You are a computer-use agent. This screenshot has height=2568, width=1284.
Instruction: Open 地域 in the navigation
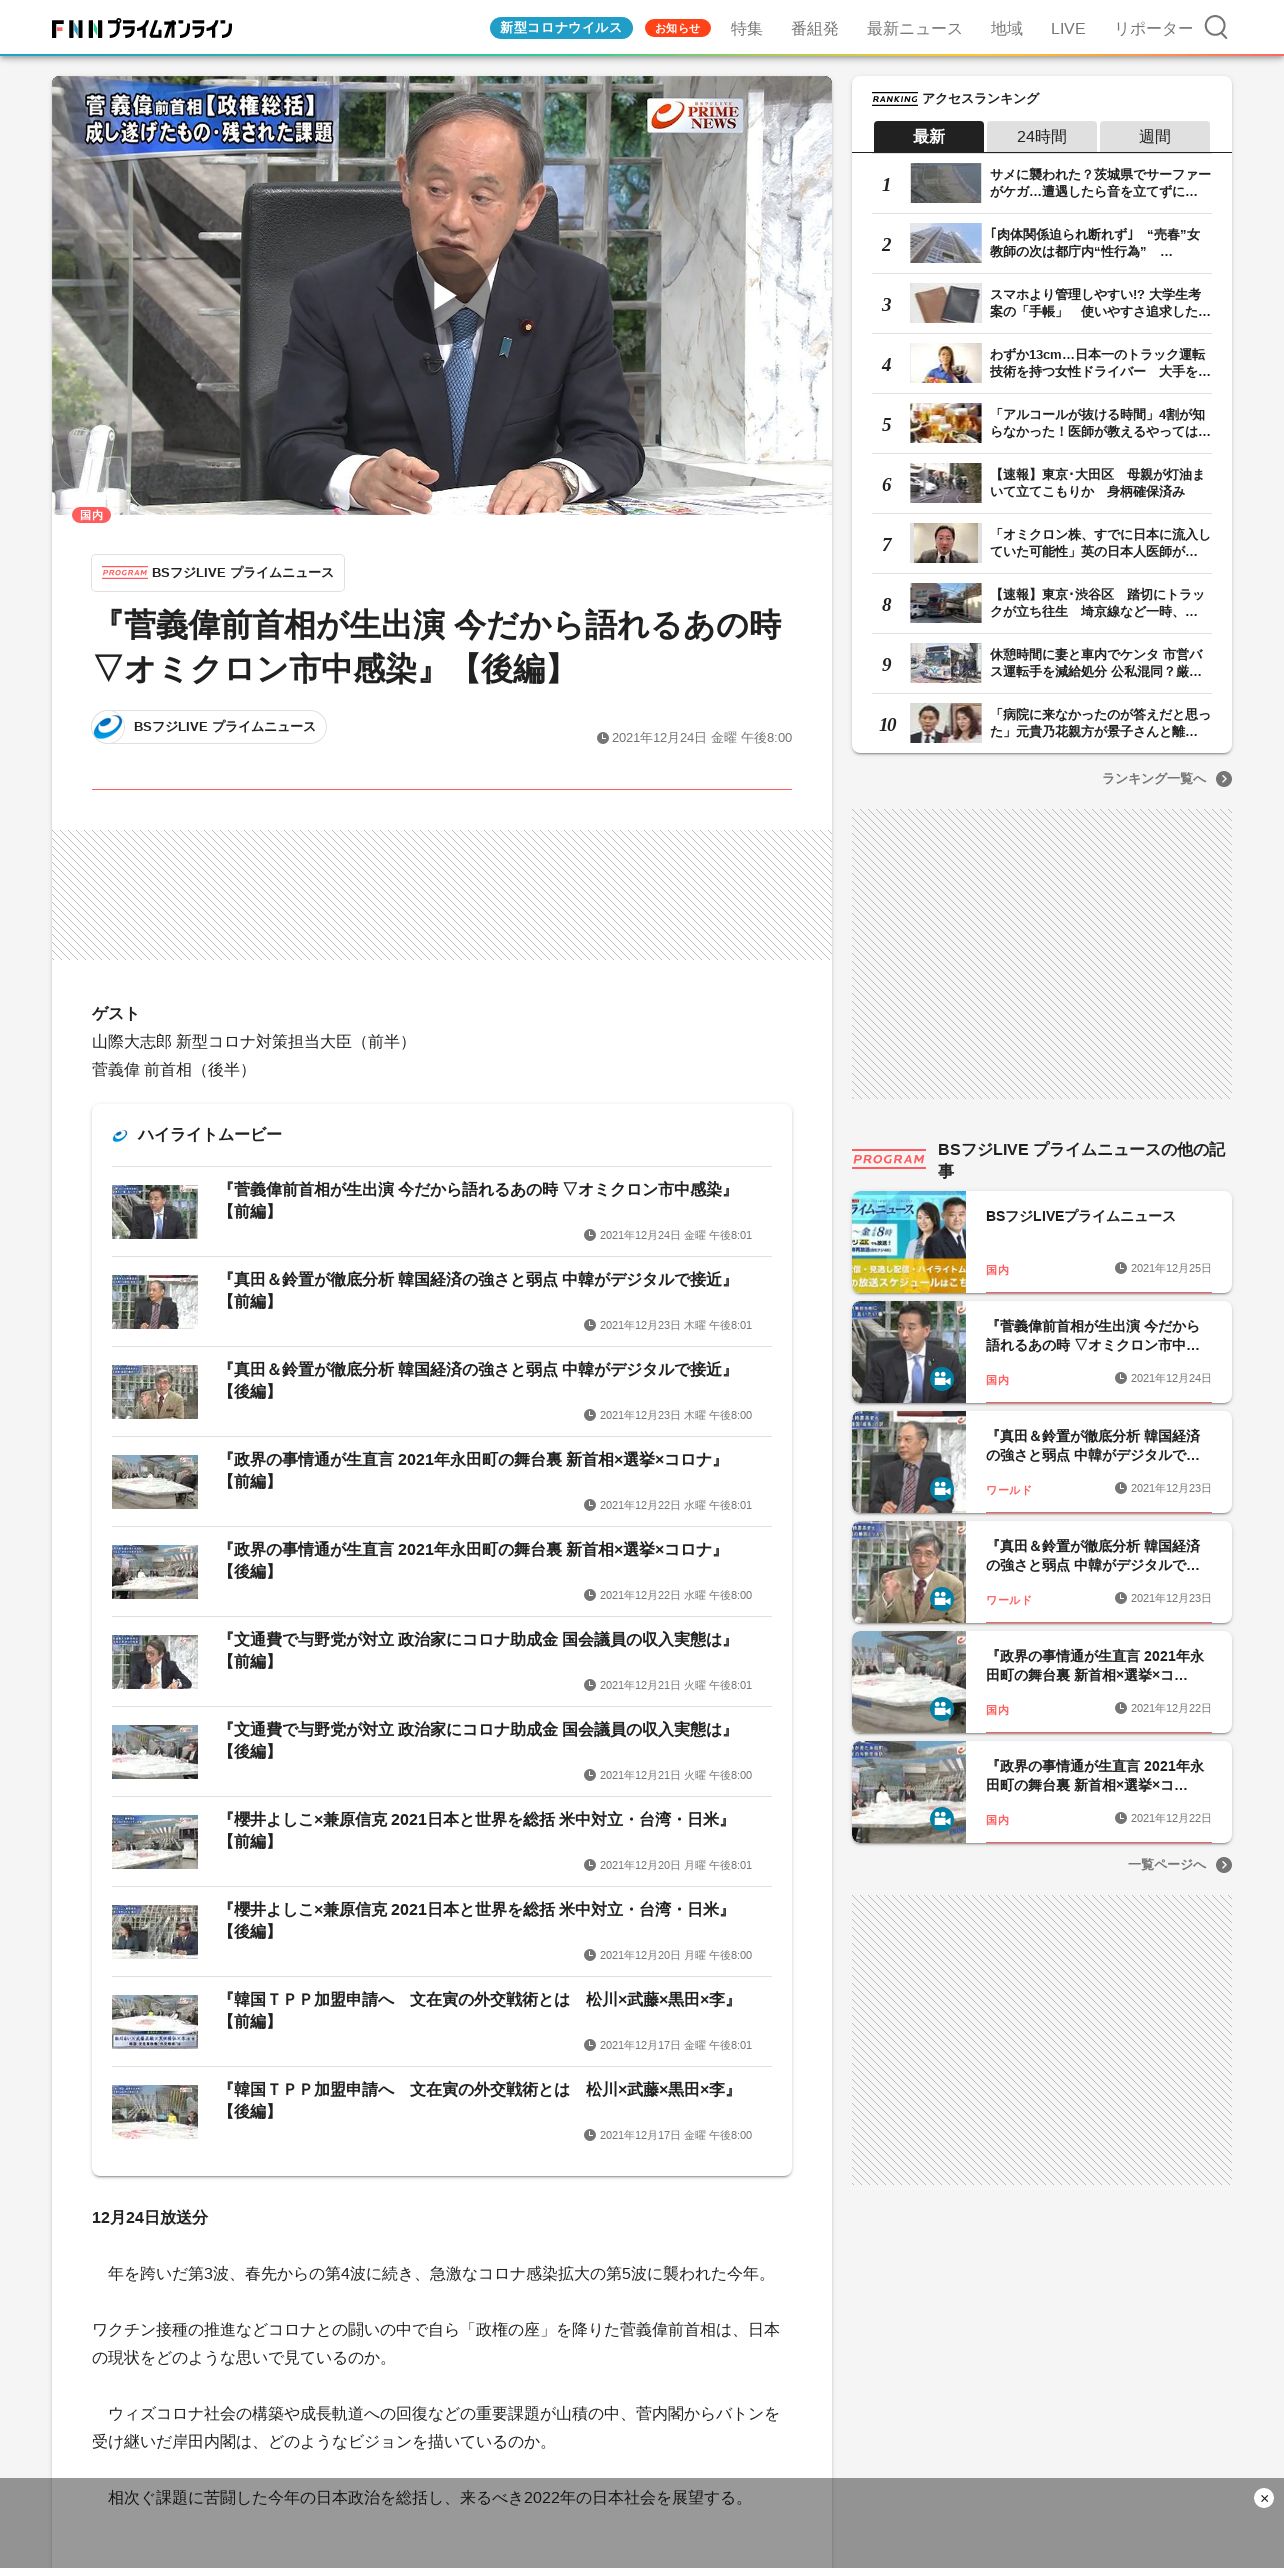(1006, 29)
